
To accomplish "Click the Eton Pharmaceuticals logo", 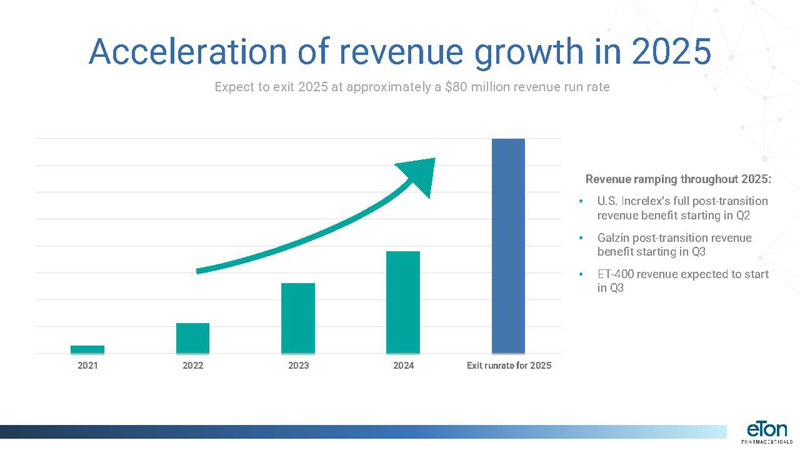I will point(767,433).
